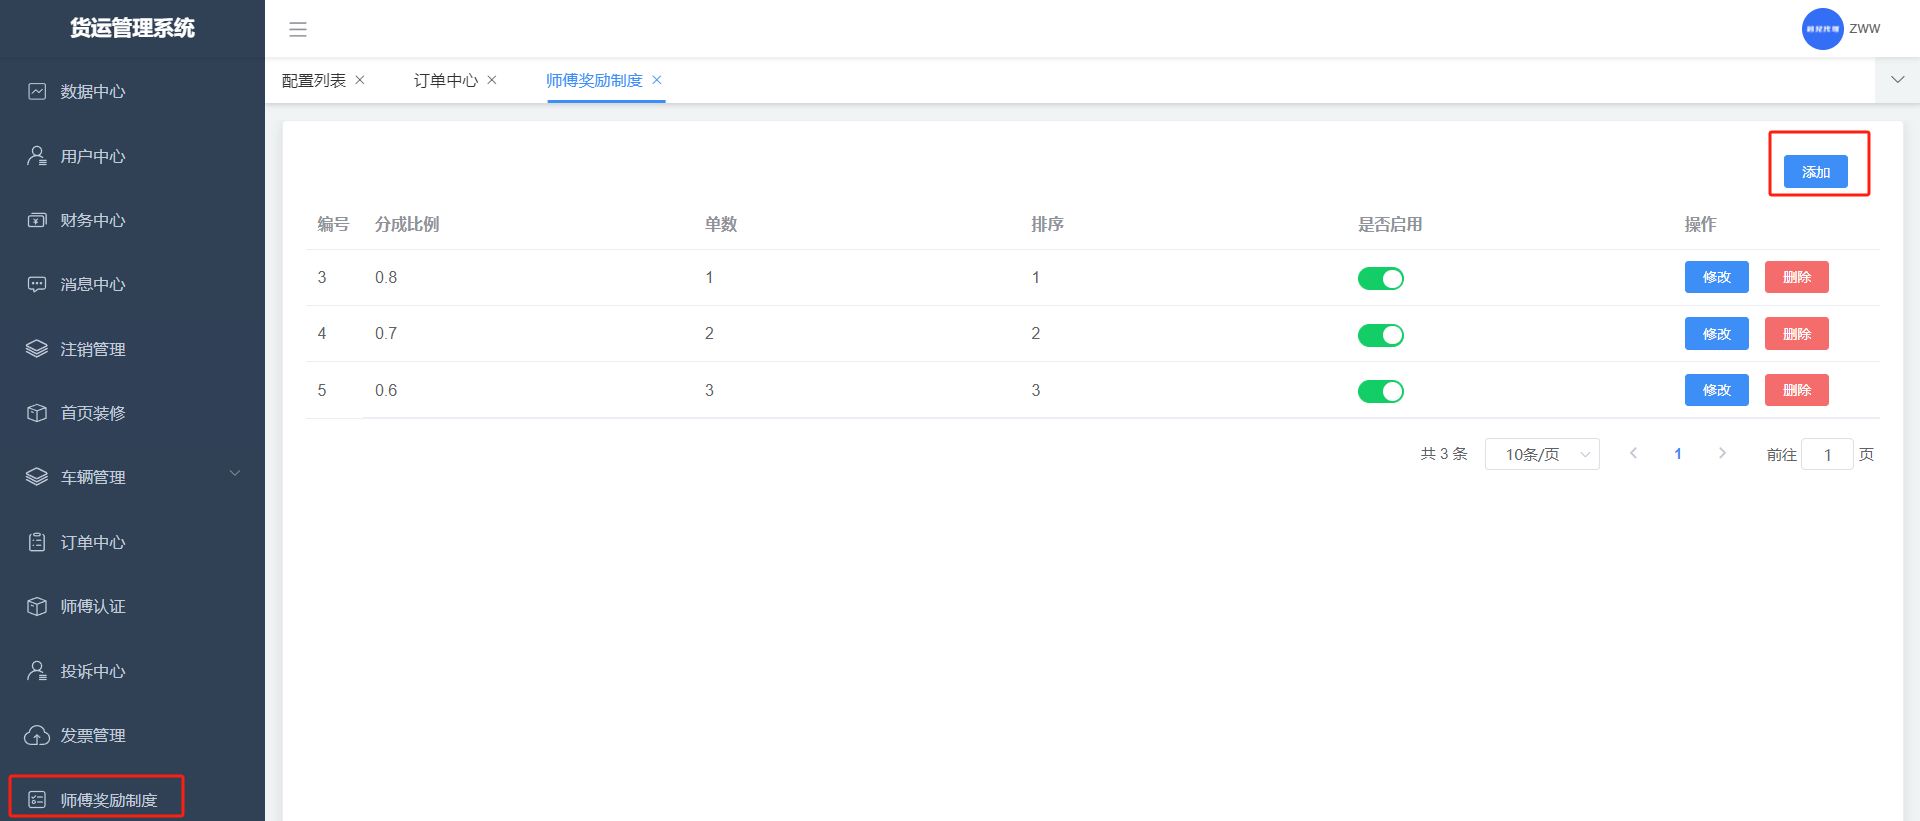Open 数据中心 via its chart icon
The width and height of the screenshot is (1920, 821).
click(x=37, y=92)
